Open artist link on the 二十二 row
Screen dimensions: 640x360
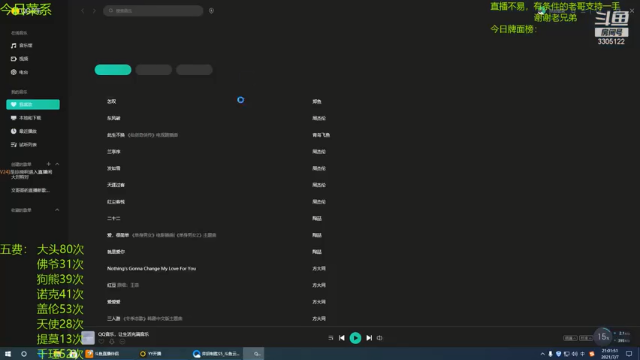(317, 218)
